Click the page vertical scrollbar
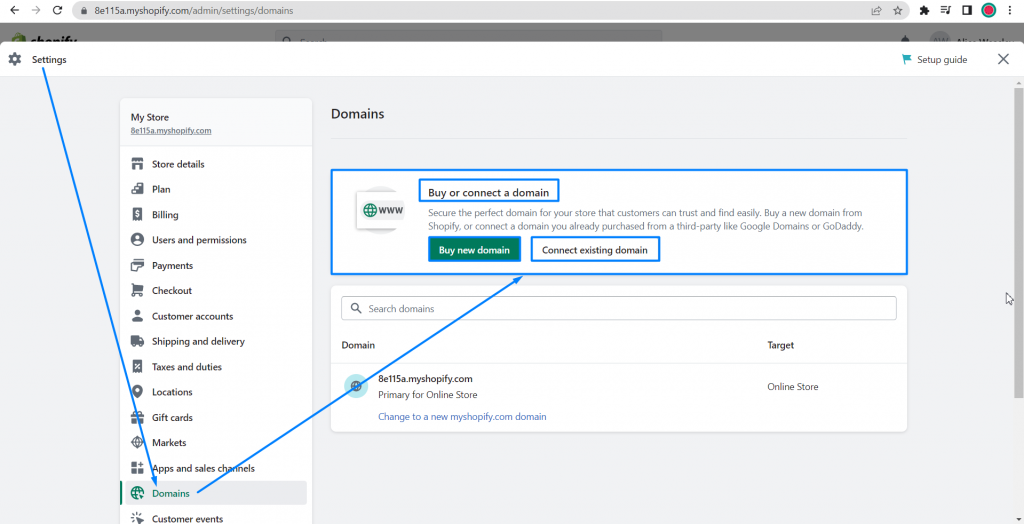1024x524 pixels. pyautogui.click(x=1018, y=242)
